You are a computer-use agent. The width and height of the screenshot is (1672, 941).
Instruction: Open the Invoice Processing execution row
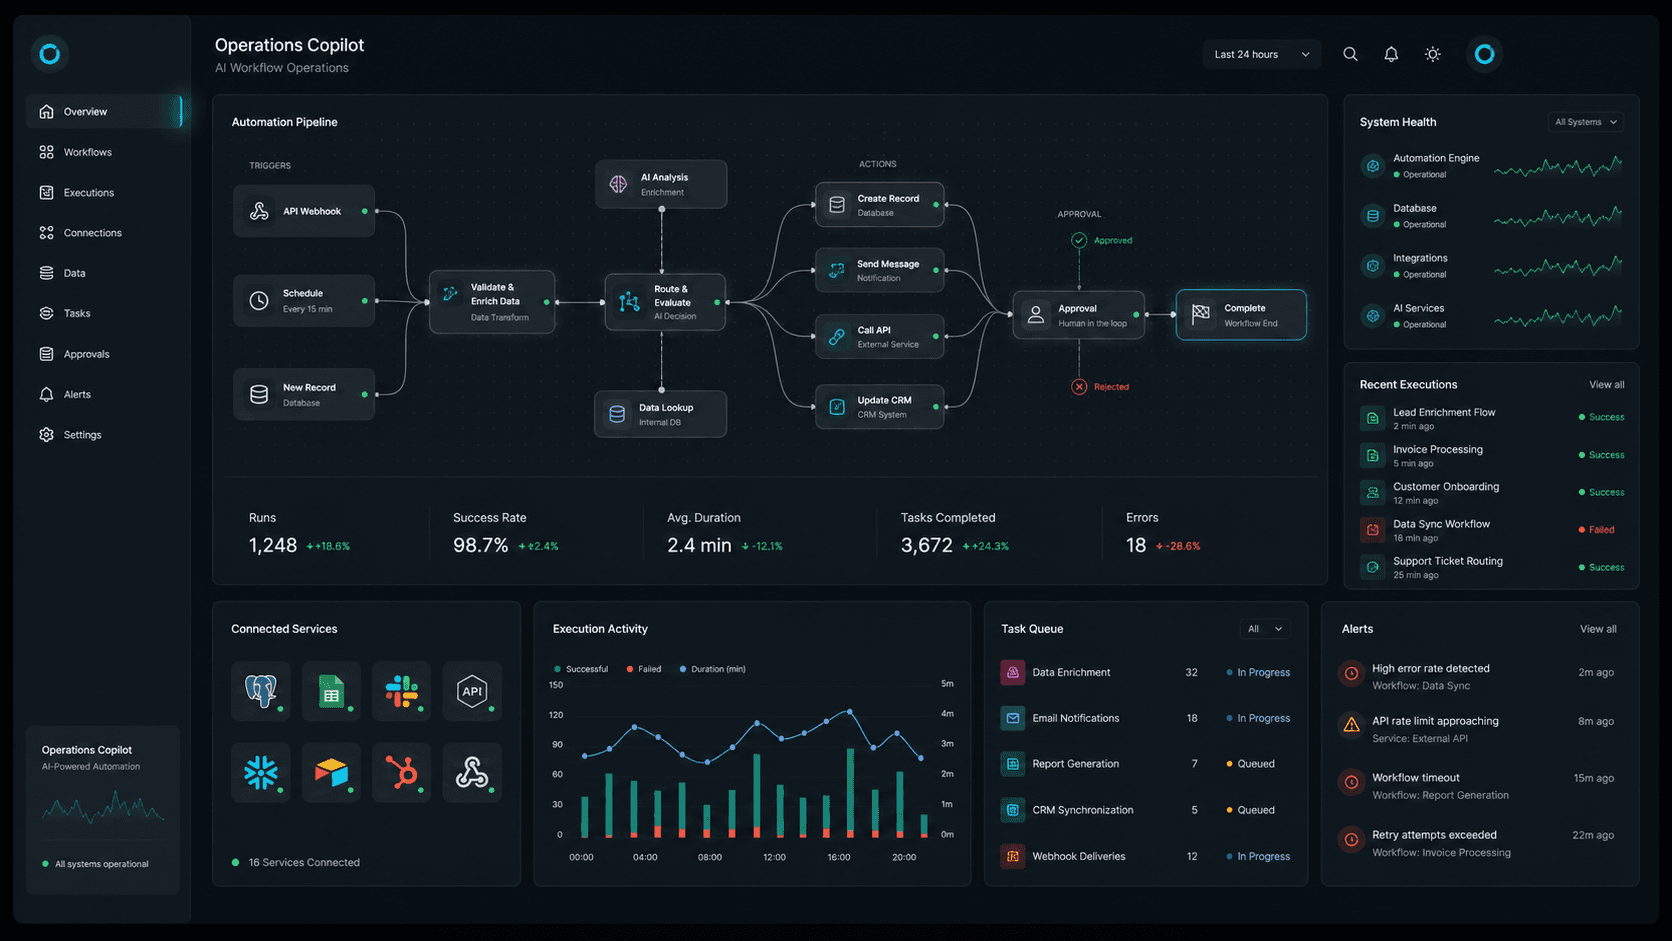(x=1491, y=456)
